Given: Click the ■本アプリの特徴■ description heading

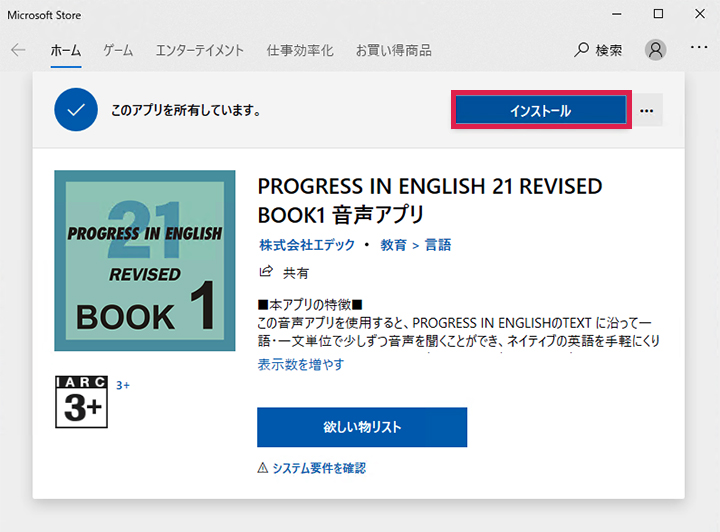Looking at the screenshot, I should pyautogui.click(x=310, y=304).
